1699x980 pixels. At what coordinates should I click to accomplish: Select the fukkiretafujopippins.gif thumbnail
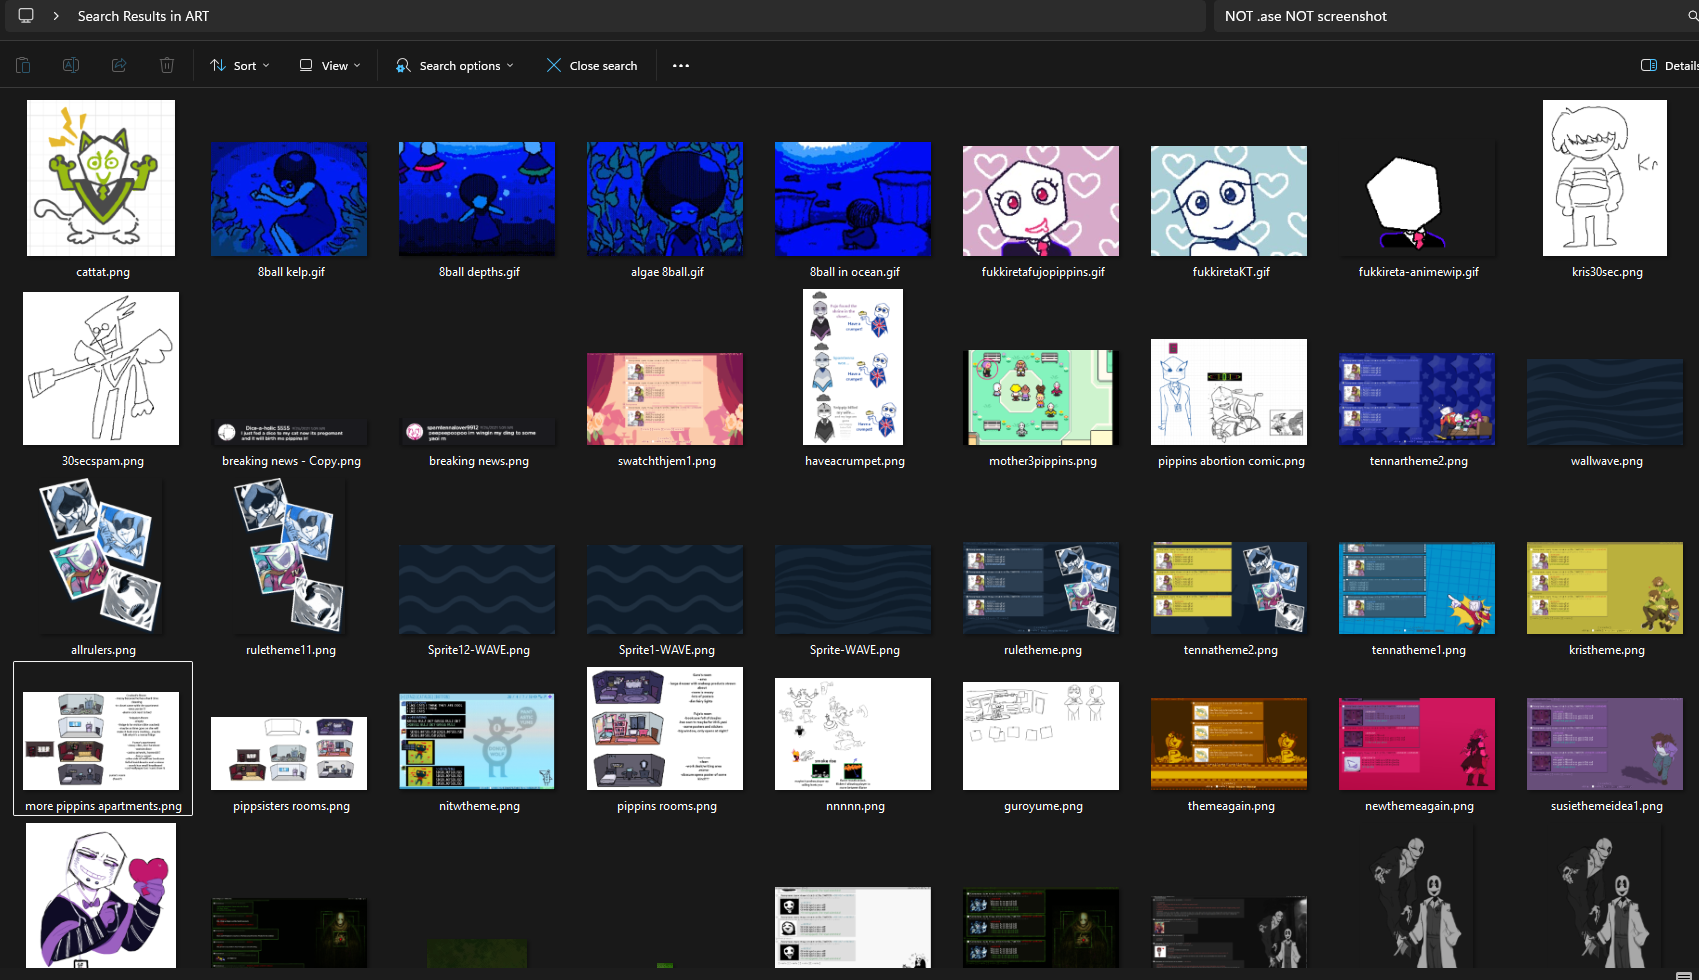point(1041,201)
